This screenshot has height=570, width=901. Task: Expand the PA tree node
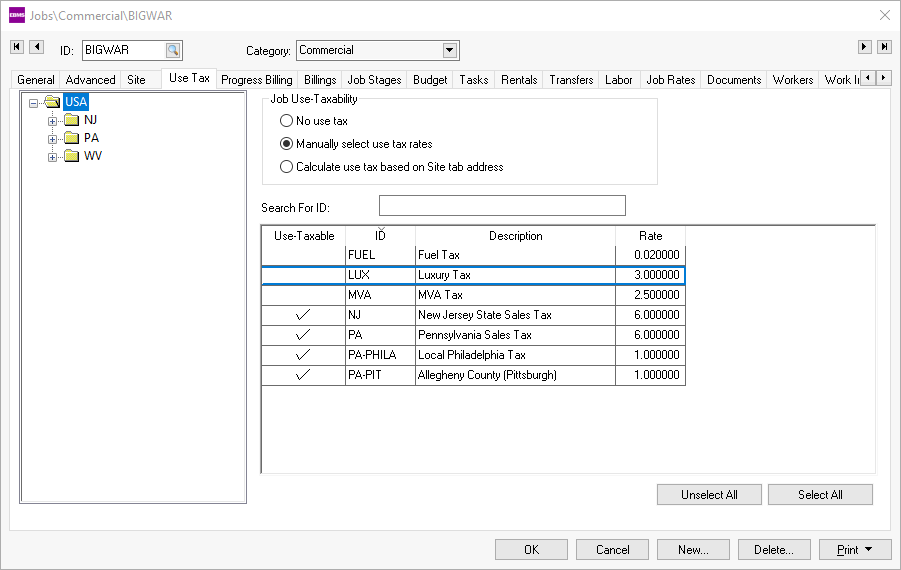tap(53, 139)
